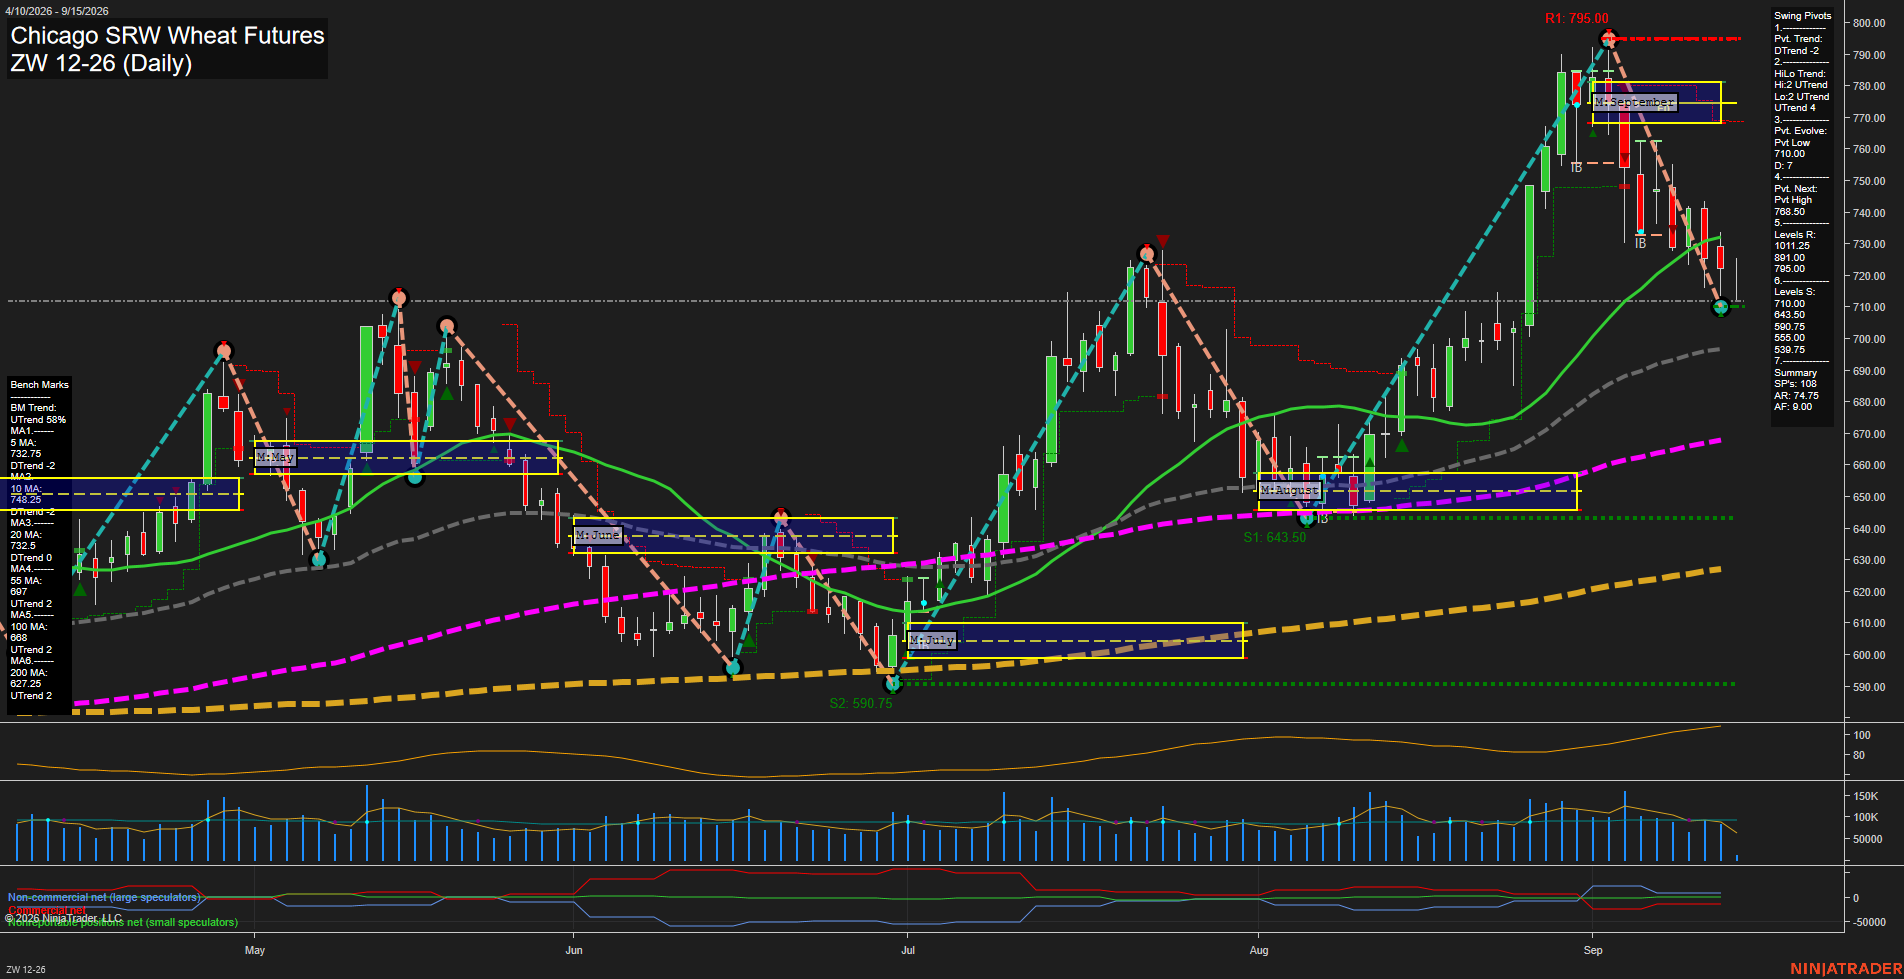Click the "Swing Pivots" panel heading
This screenshot has width=1904, height=979.
coord(1803,16)
